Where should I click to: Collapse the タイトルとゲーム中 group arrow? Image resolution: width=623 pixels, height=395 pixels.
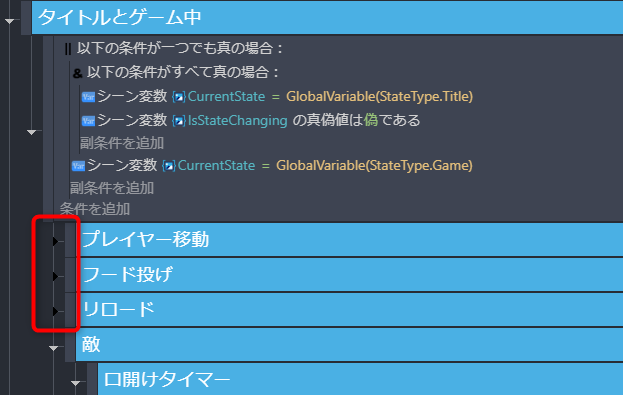[10, 21]
